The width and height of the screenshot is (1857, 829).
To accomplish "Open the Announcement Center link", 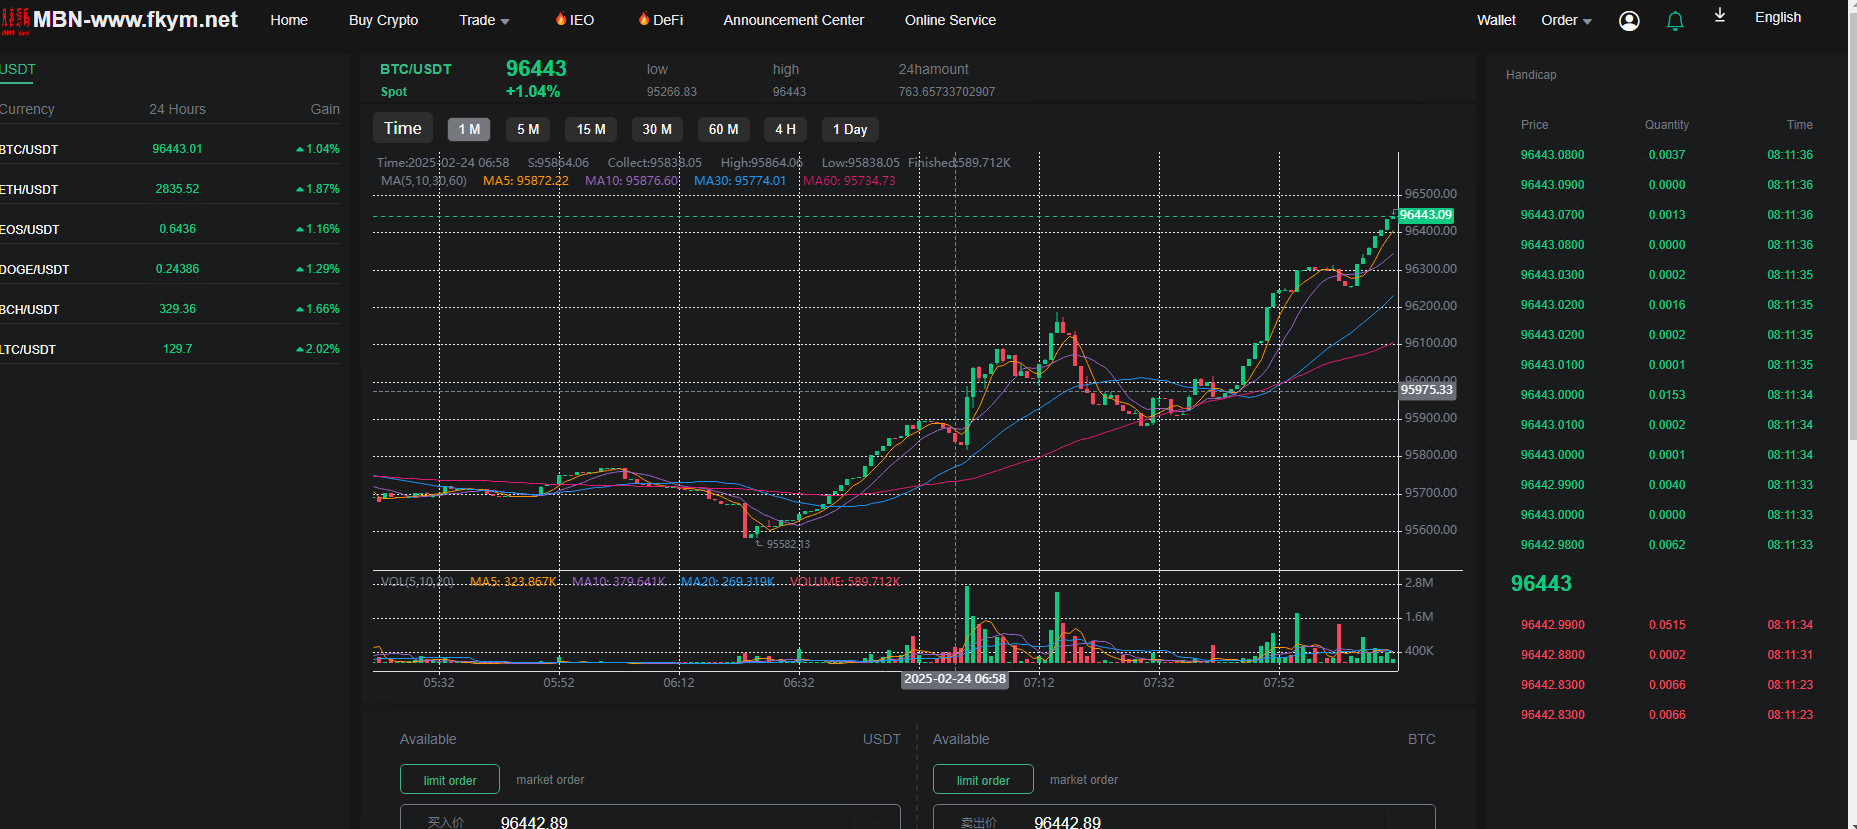I will pos(793,20).
